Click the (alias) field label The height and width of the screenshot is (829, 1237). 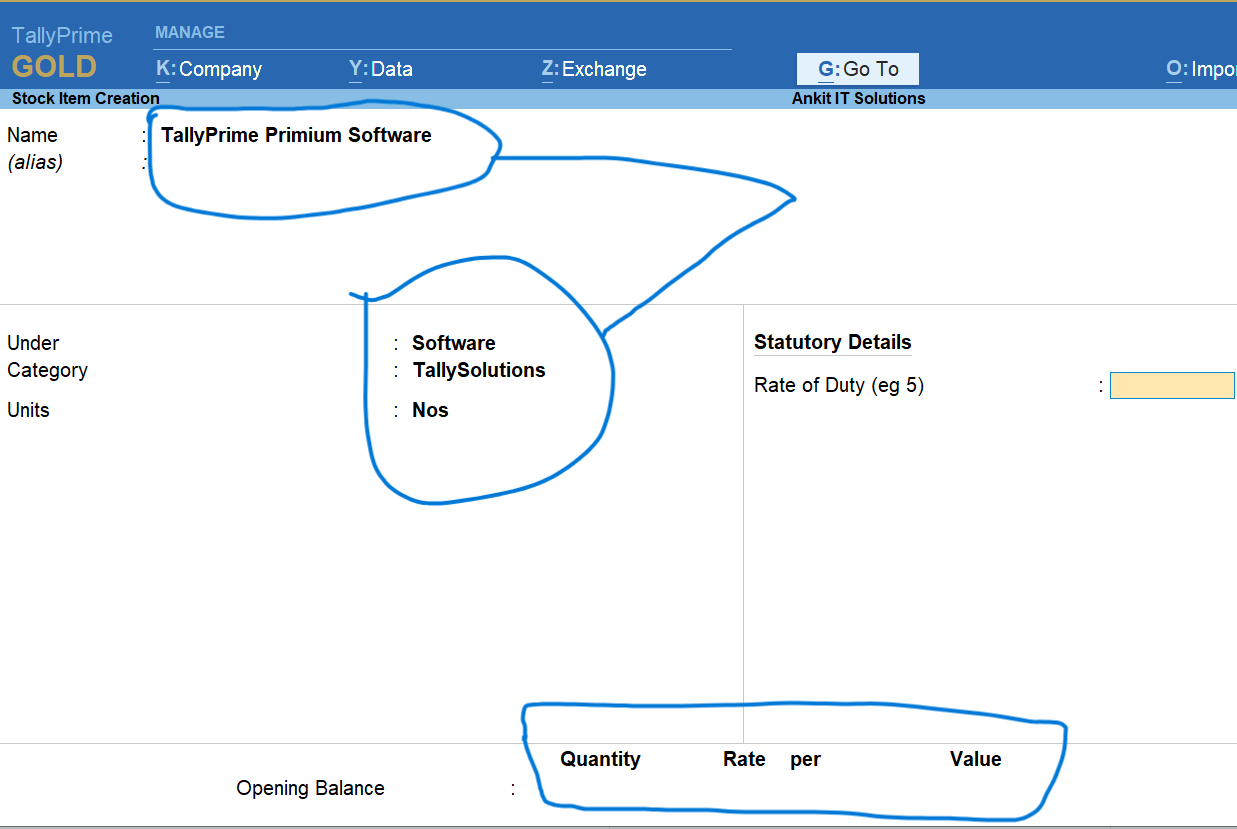[x=35, y=162]
